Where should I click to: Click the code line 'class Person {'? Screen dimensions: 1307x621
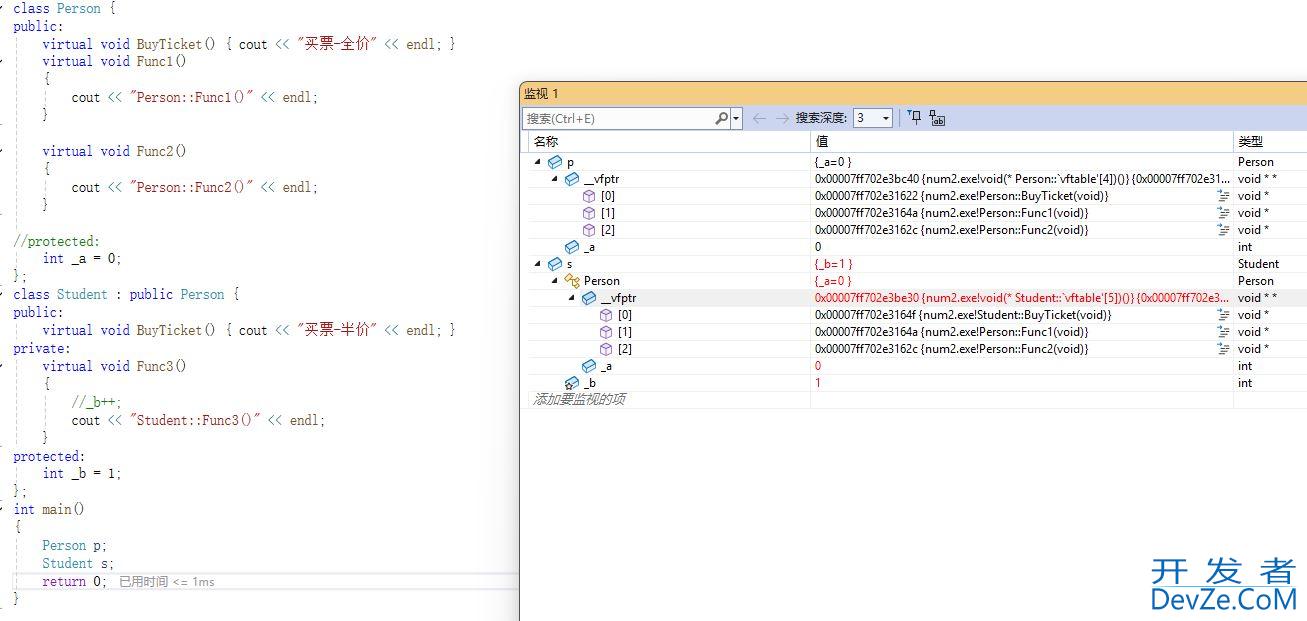point(64,8)
